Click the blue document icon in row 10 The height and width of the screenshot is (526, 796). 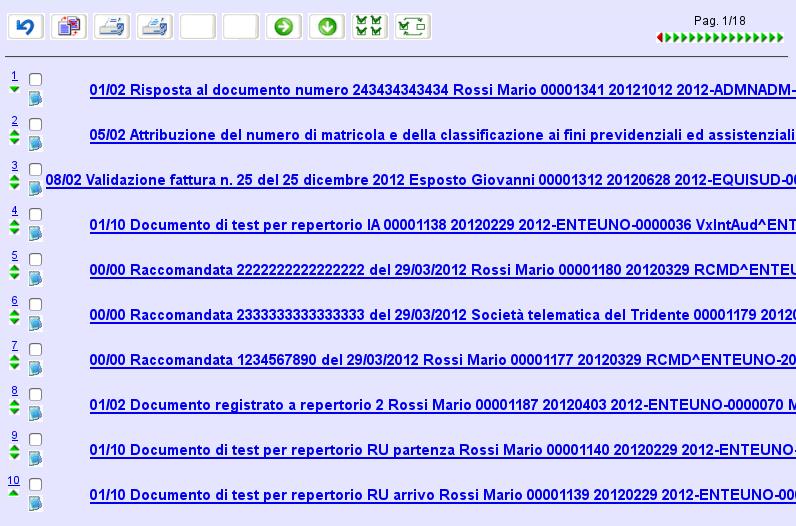coord(35,503)
